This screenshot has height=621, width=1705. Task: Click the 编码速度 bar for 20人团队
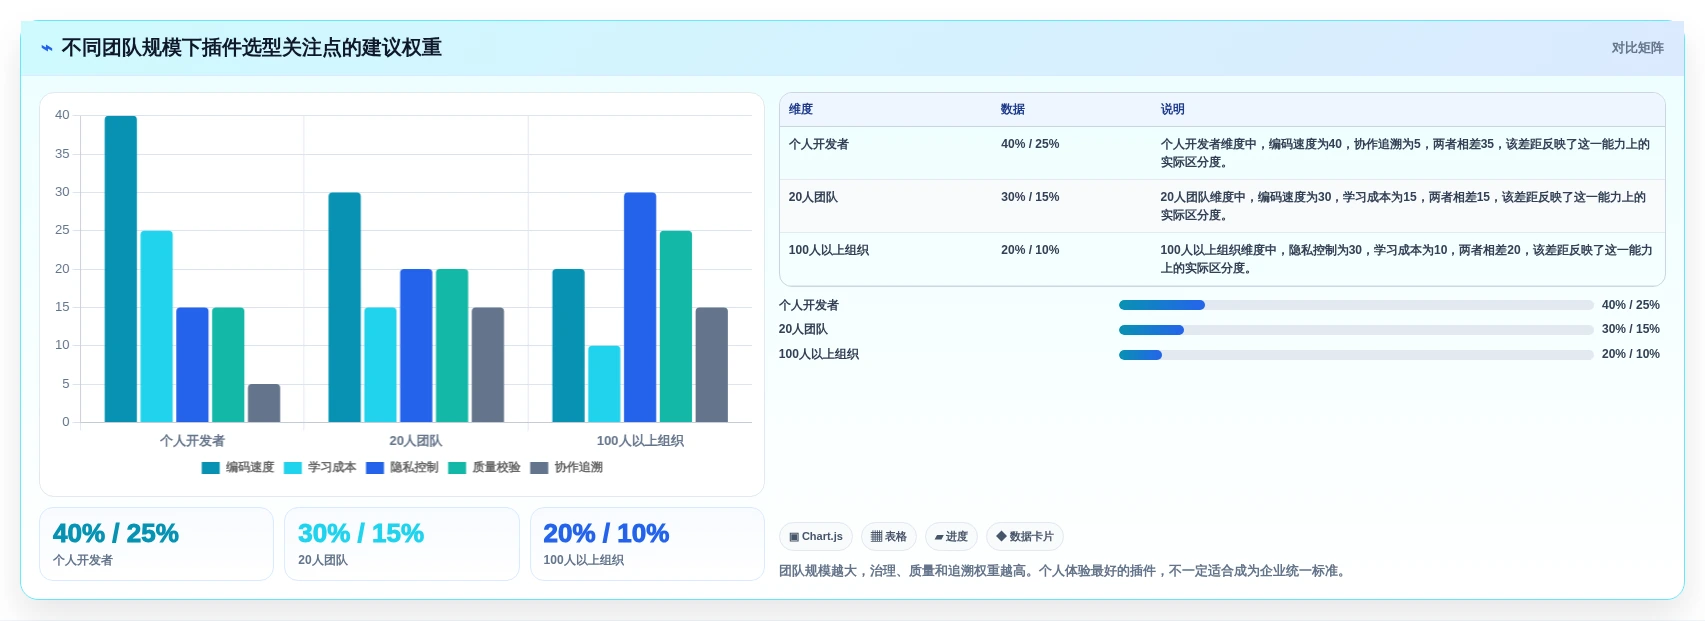tap(345, 307)
